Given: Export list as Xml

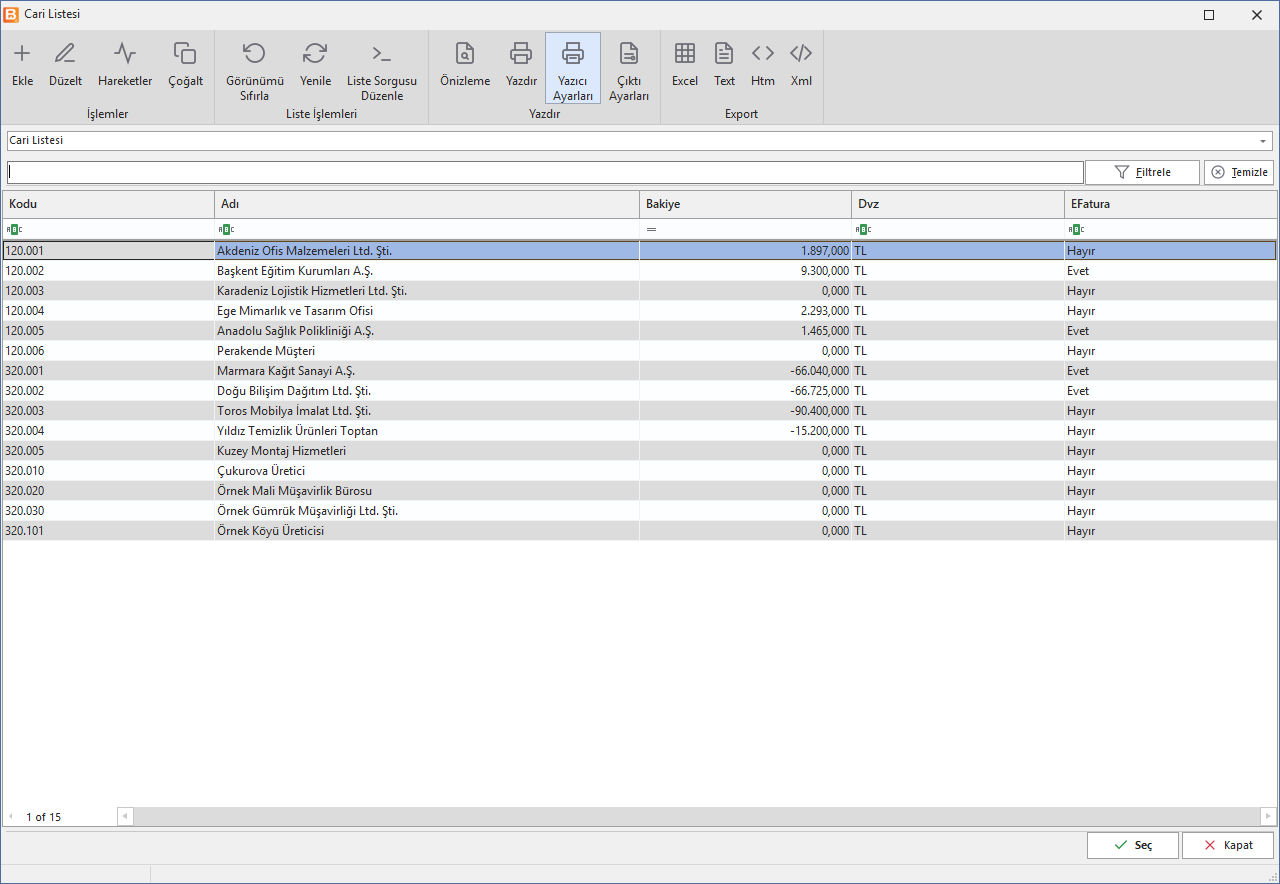Looking at the screenshot, I should click(x=801, y=65).
